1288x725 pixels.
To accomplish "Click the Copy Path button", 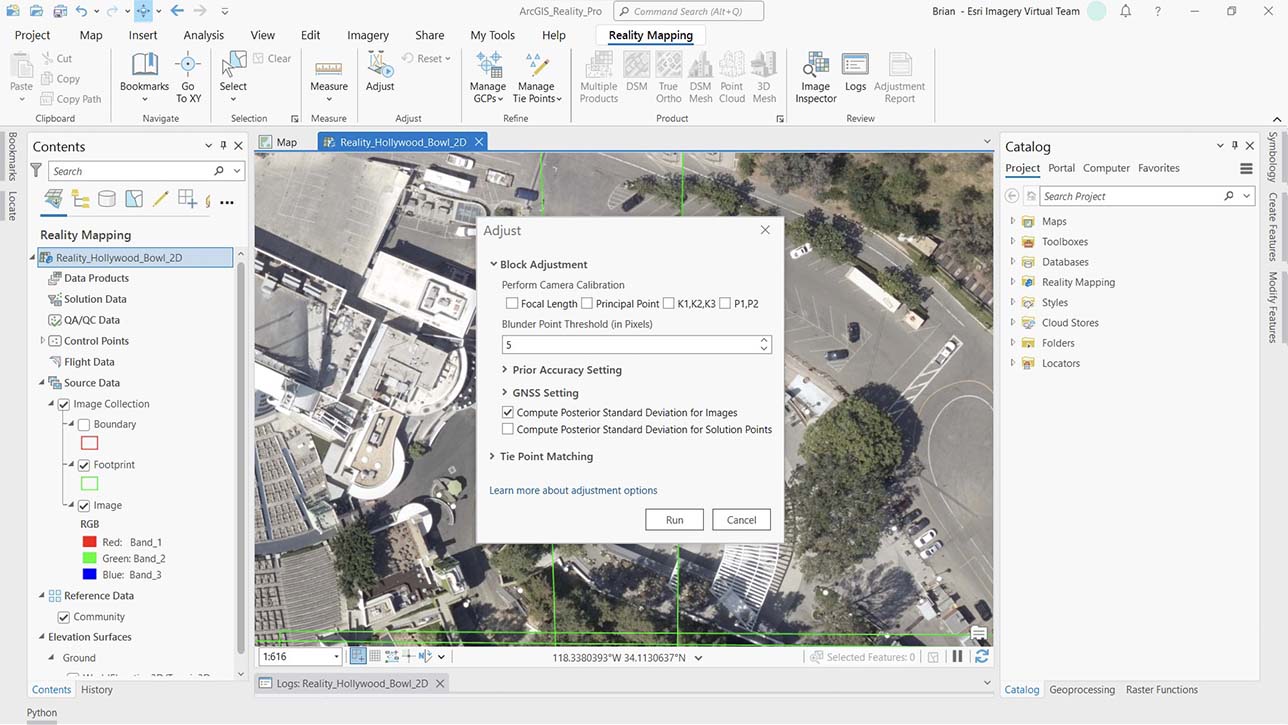I will pyautogui.click(x=71, y=99).
